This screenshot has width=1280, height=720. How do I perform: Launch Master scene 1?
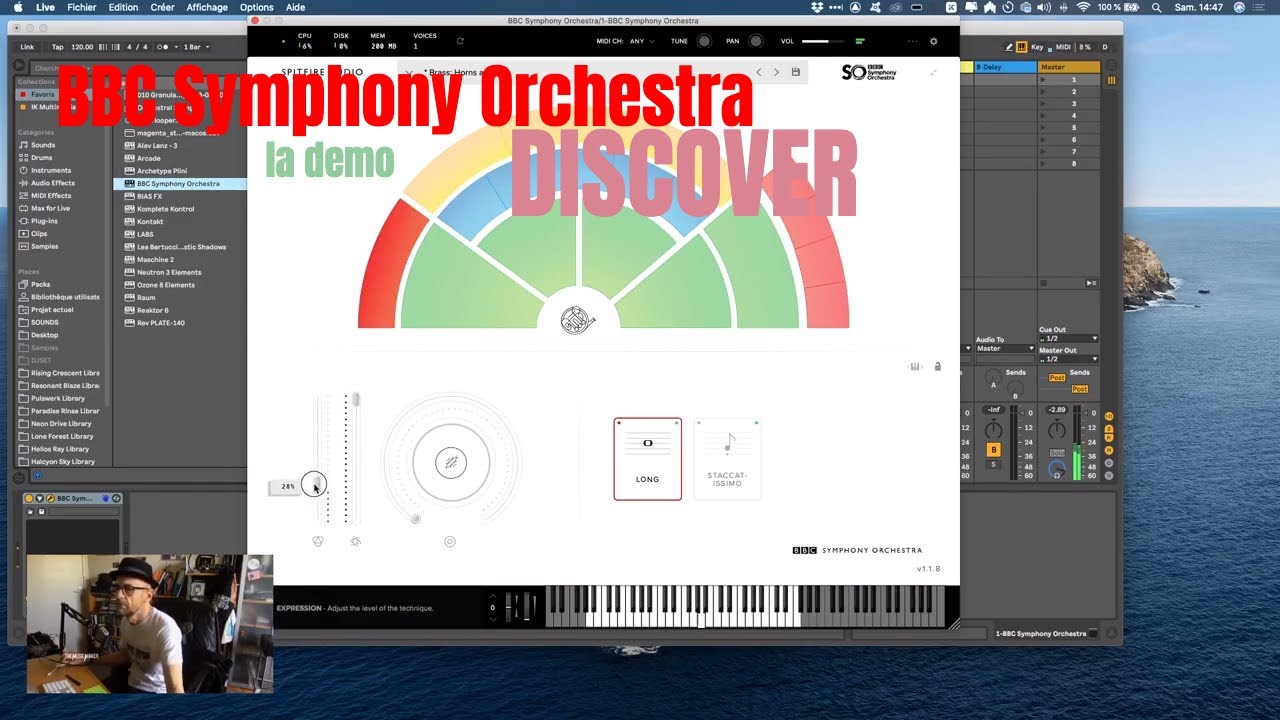pos(1043,79)
